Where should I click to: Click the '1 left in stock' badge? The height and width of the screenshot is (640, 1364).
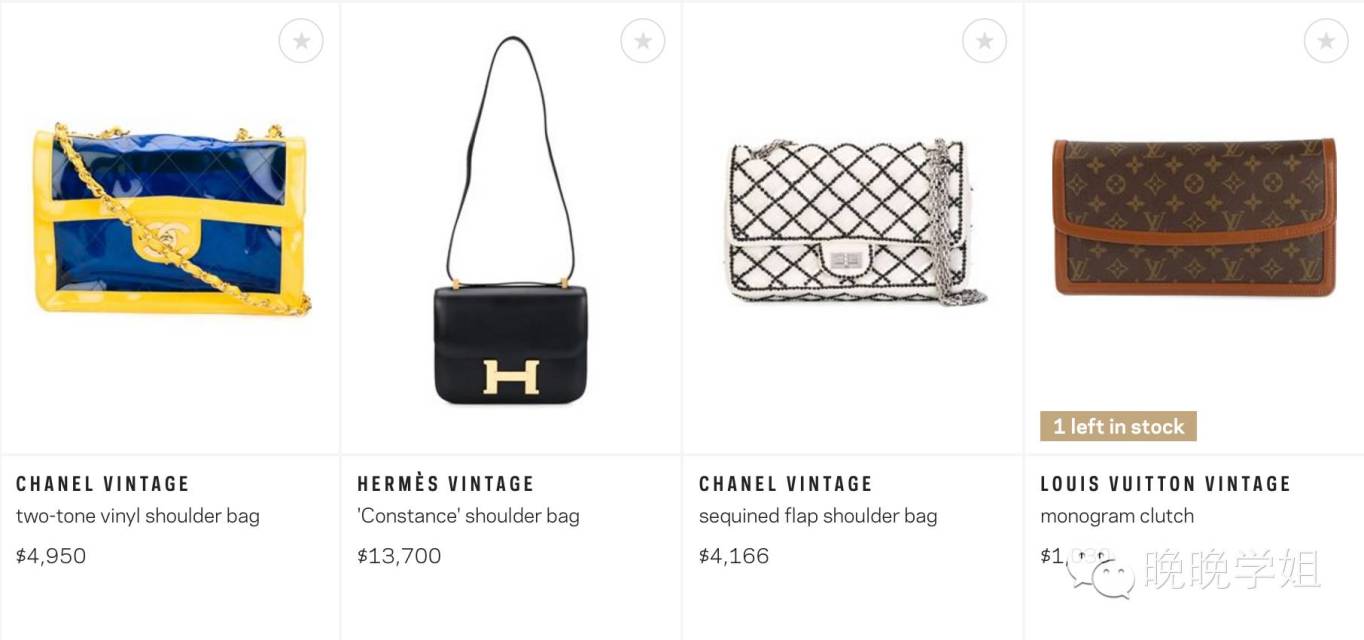click(1118, 427)
